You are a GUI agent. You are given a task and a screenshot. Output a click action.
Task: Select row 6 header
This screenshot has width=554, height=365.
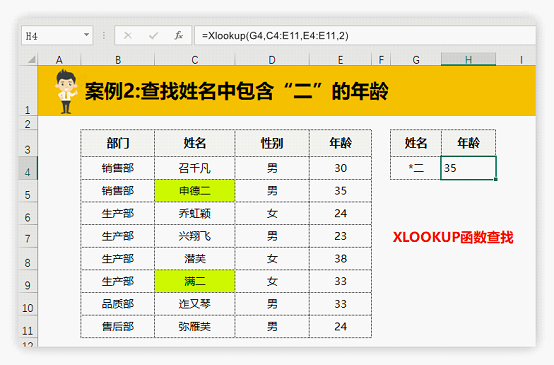click(28, 213)
